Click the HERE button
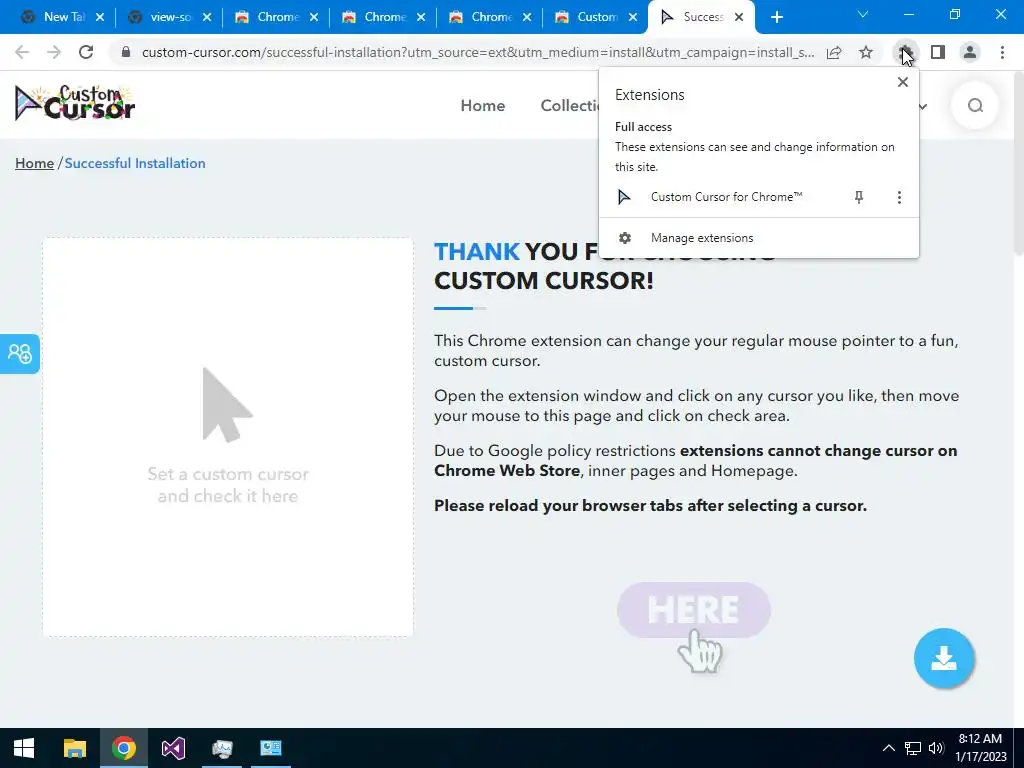Screen dimensions: 1024x768 [x=694, y=610]
